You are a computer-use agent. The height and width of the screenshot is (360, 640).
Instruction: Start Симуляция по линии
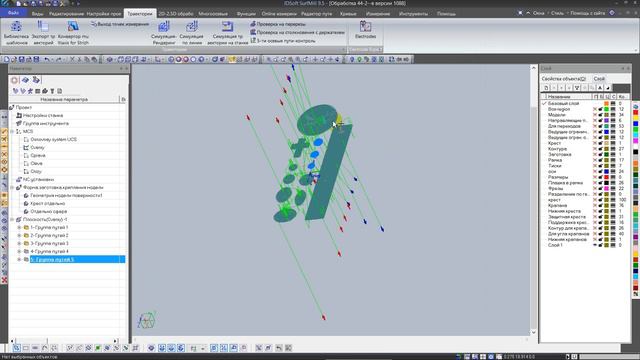click(191, 33)
